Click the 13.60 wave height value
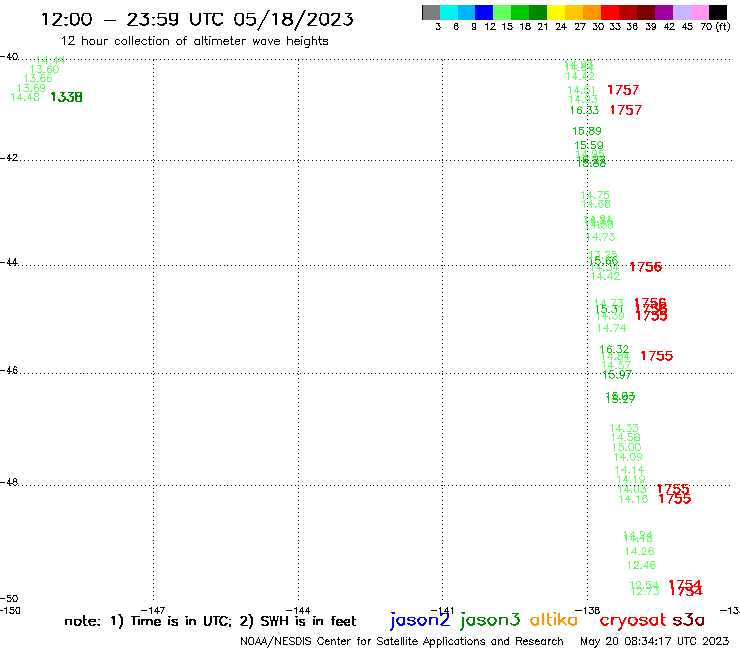This screenshot has height=650, width=740. 44,69
